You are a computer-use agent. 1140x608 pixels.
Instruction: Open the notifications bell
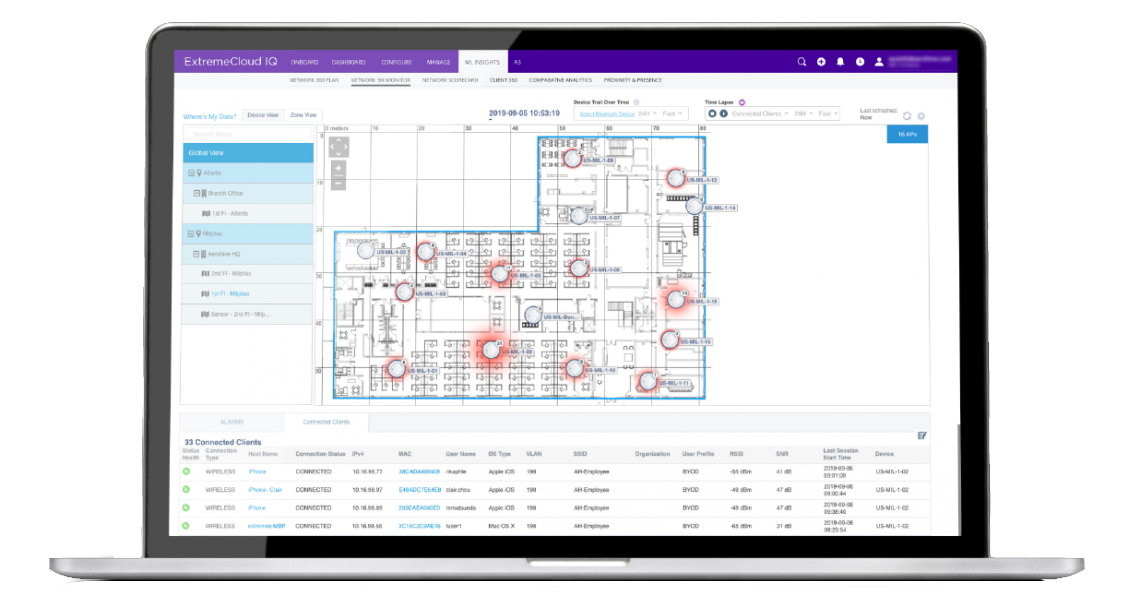(x=840, y=62)
